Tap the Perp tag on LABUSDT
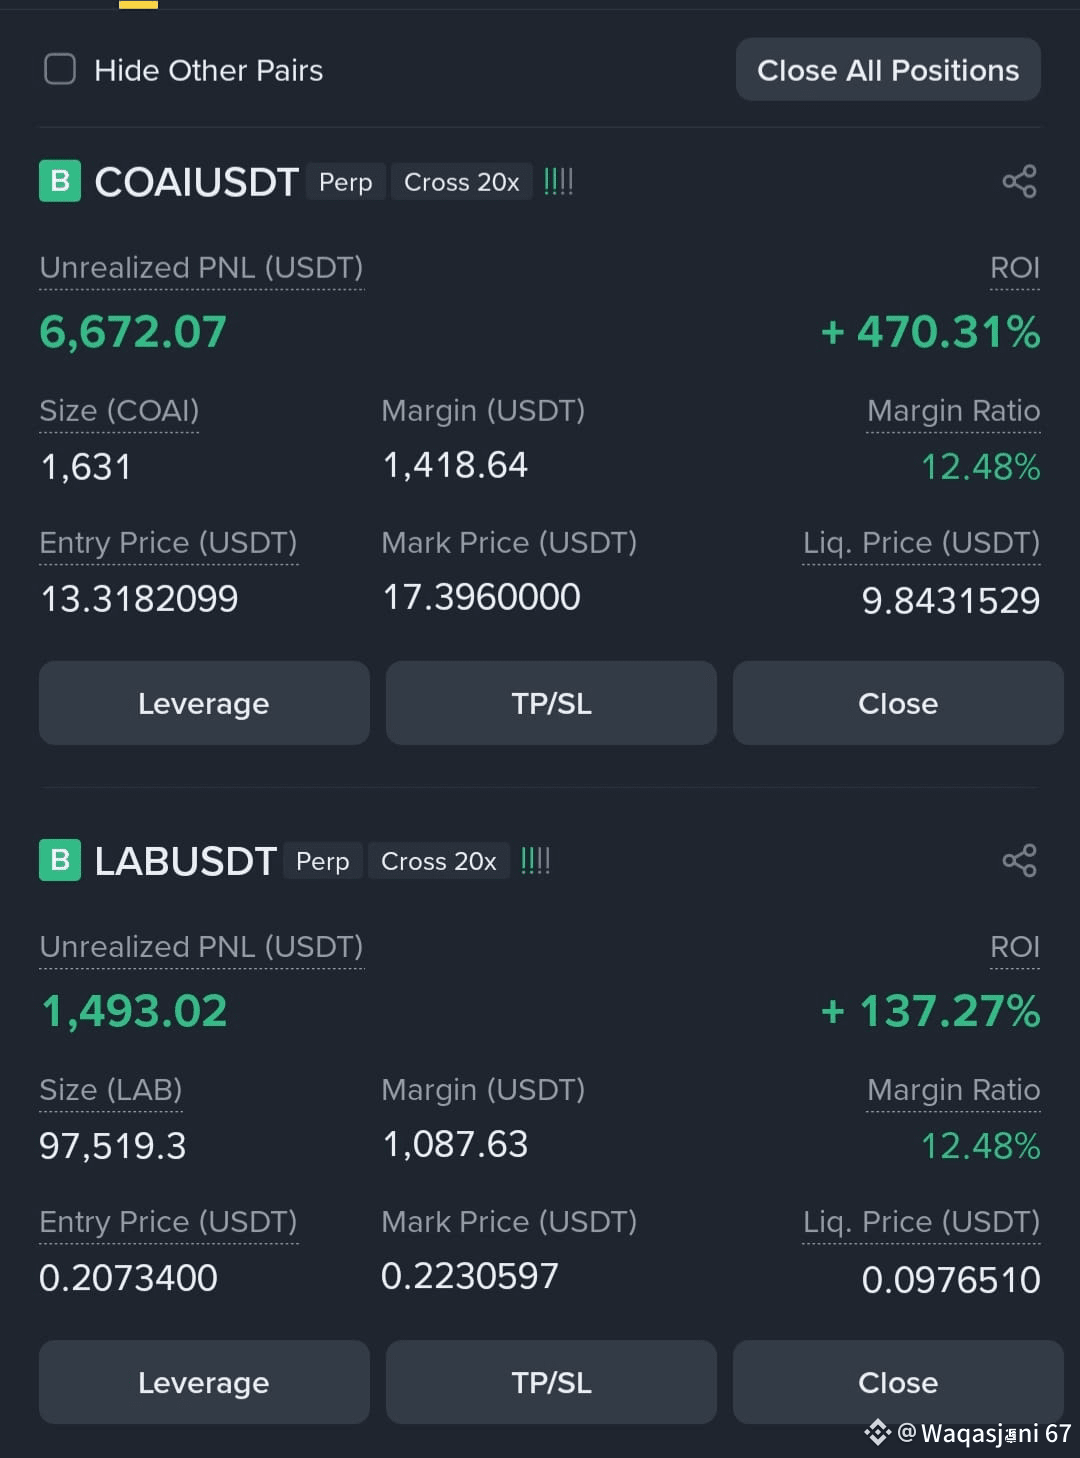1080x1458 pixels. 322,861
